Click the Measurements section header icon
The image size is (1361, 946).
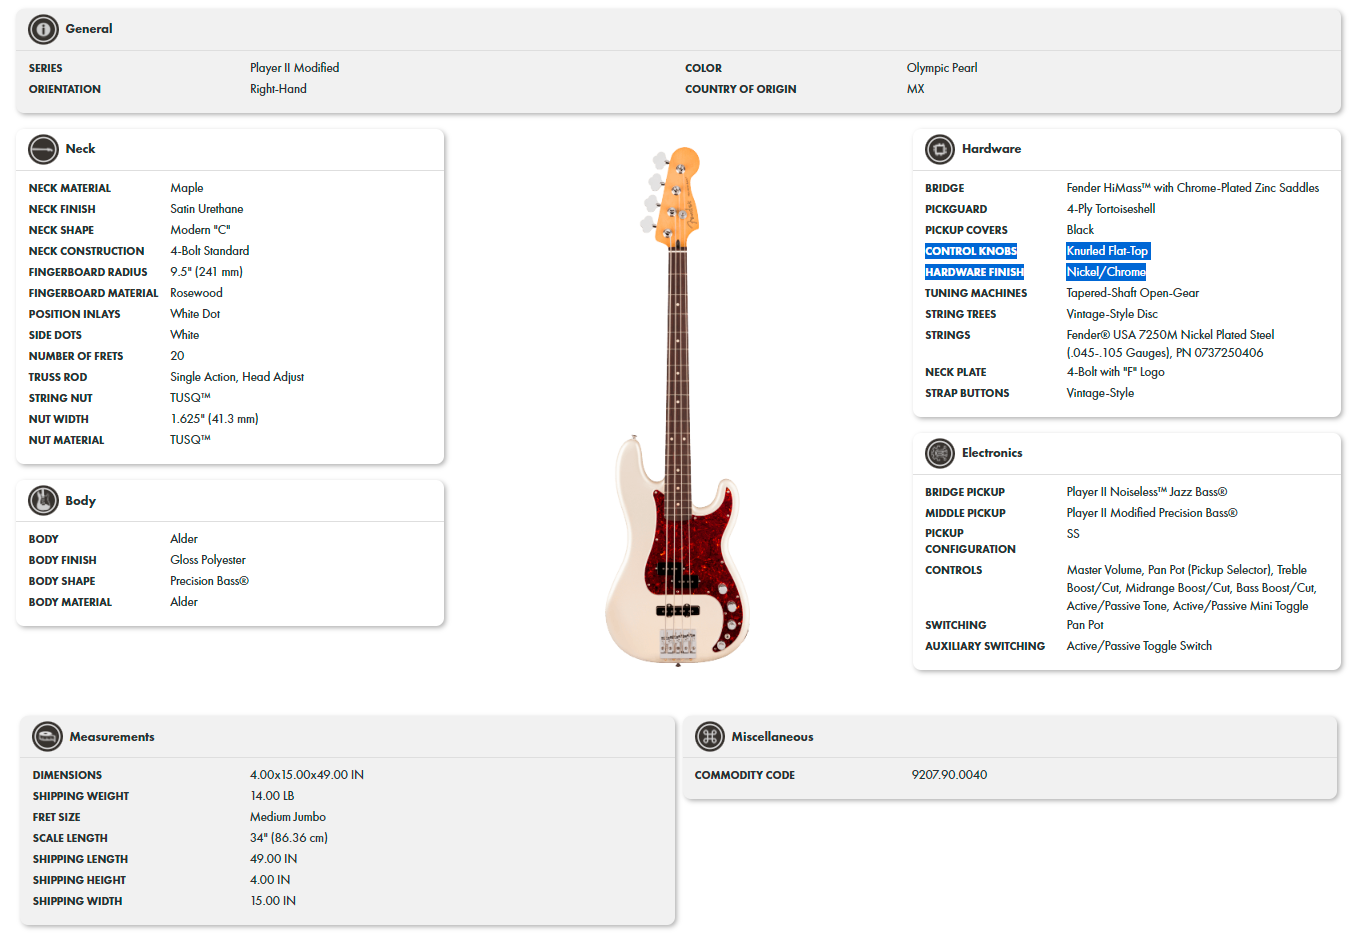(47, 736)
